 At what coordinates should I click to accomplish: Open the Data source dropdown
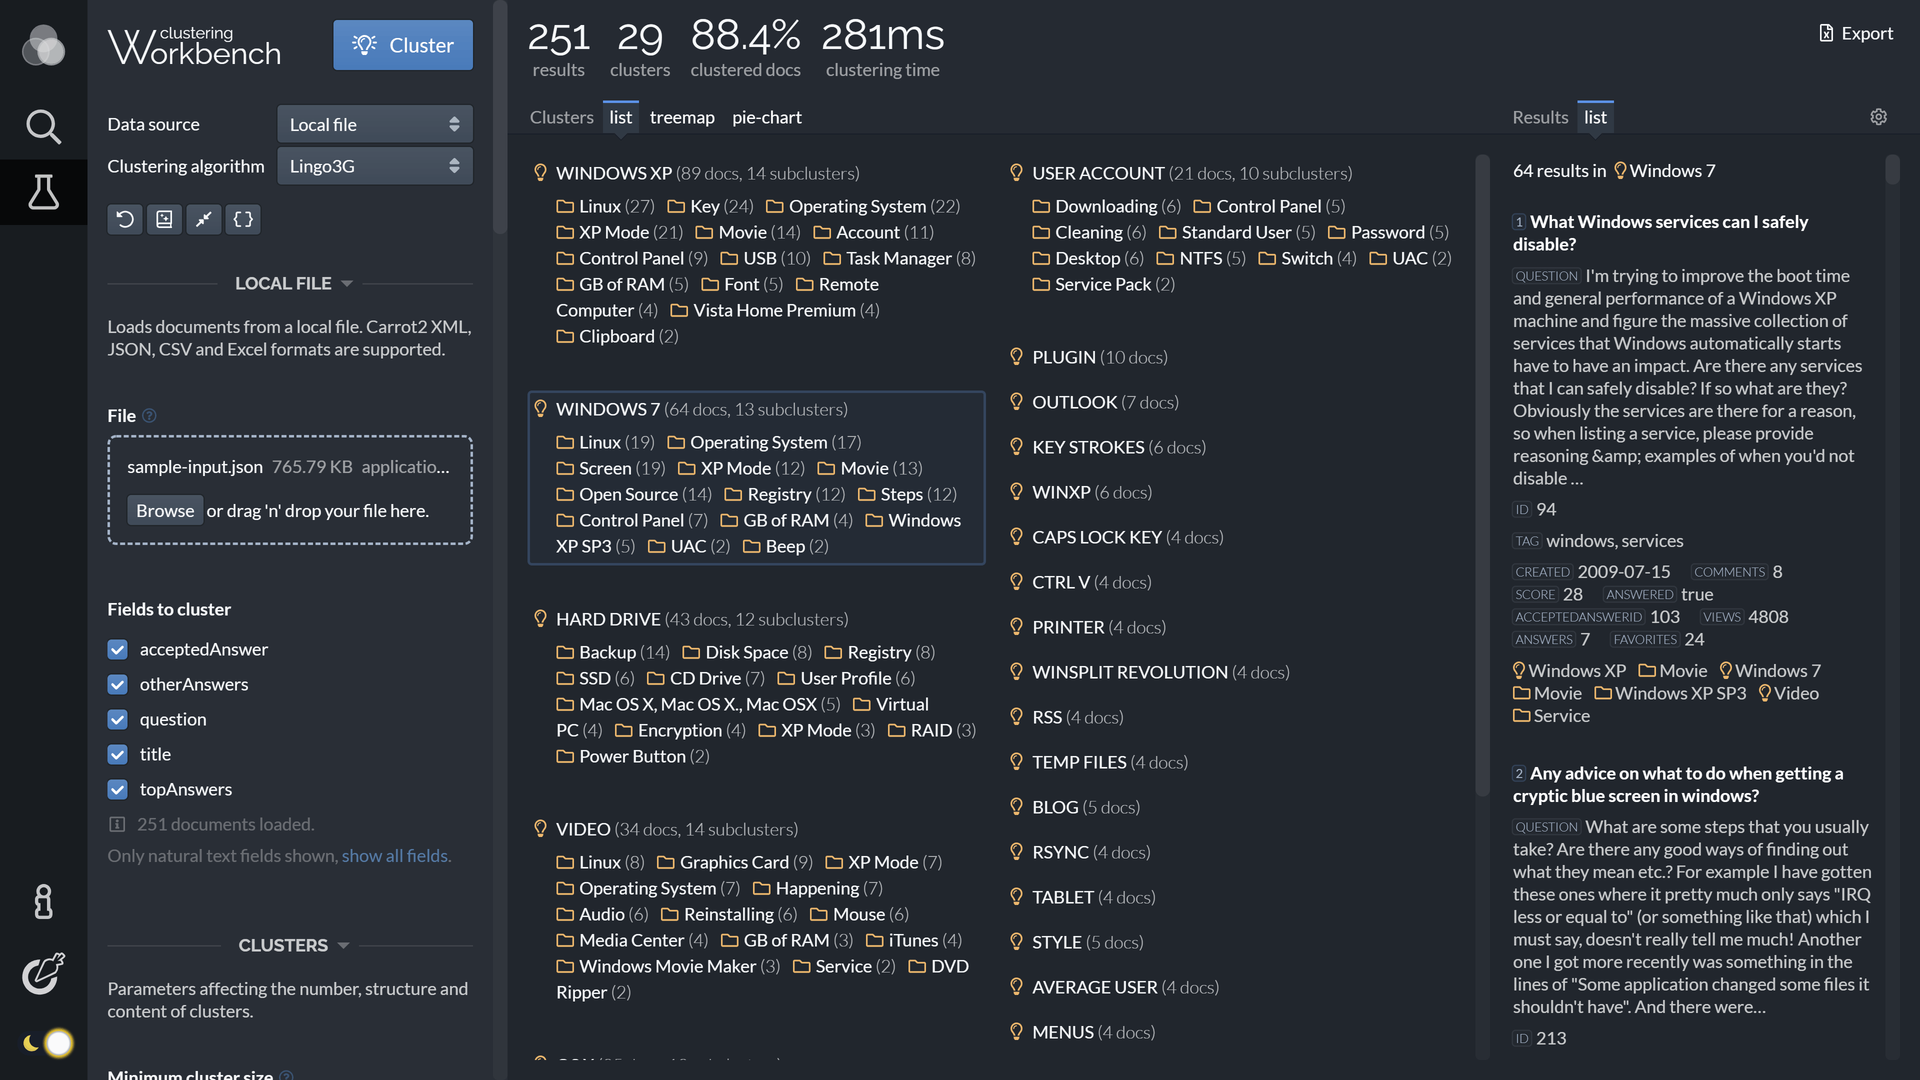point(375,124)
